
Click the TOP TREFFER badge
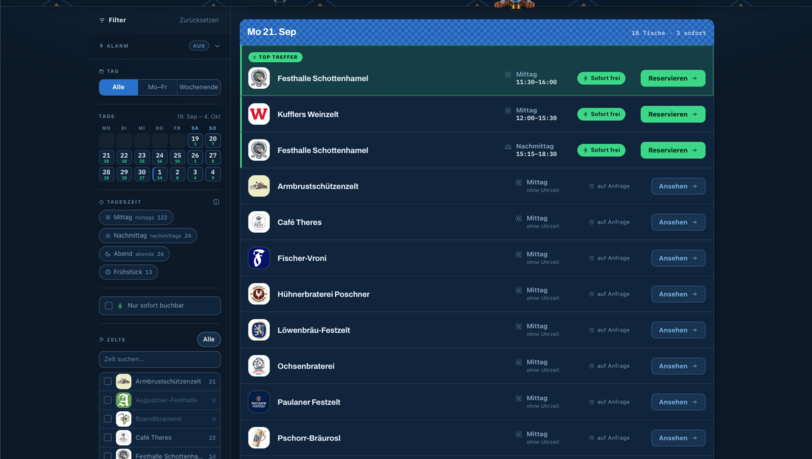point(276,57)
